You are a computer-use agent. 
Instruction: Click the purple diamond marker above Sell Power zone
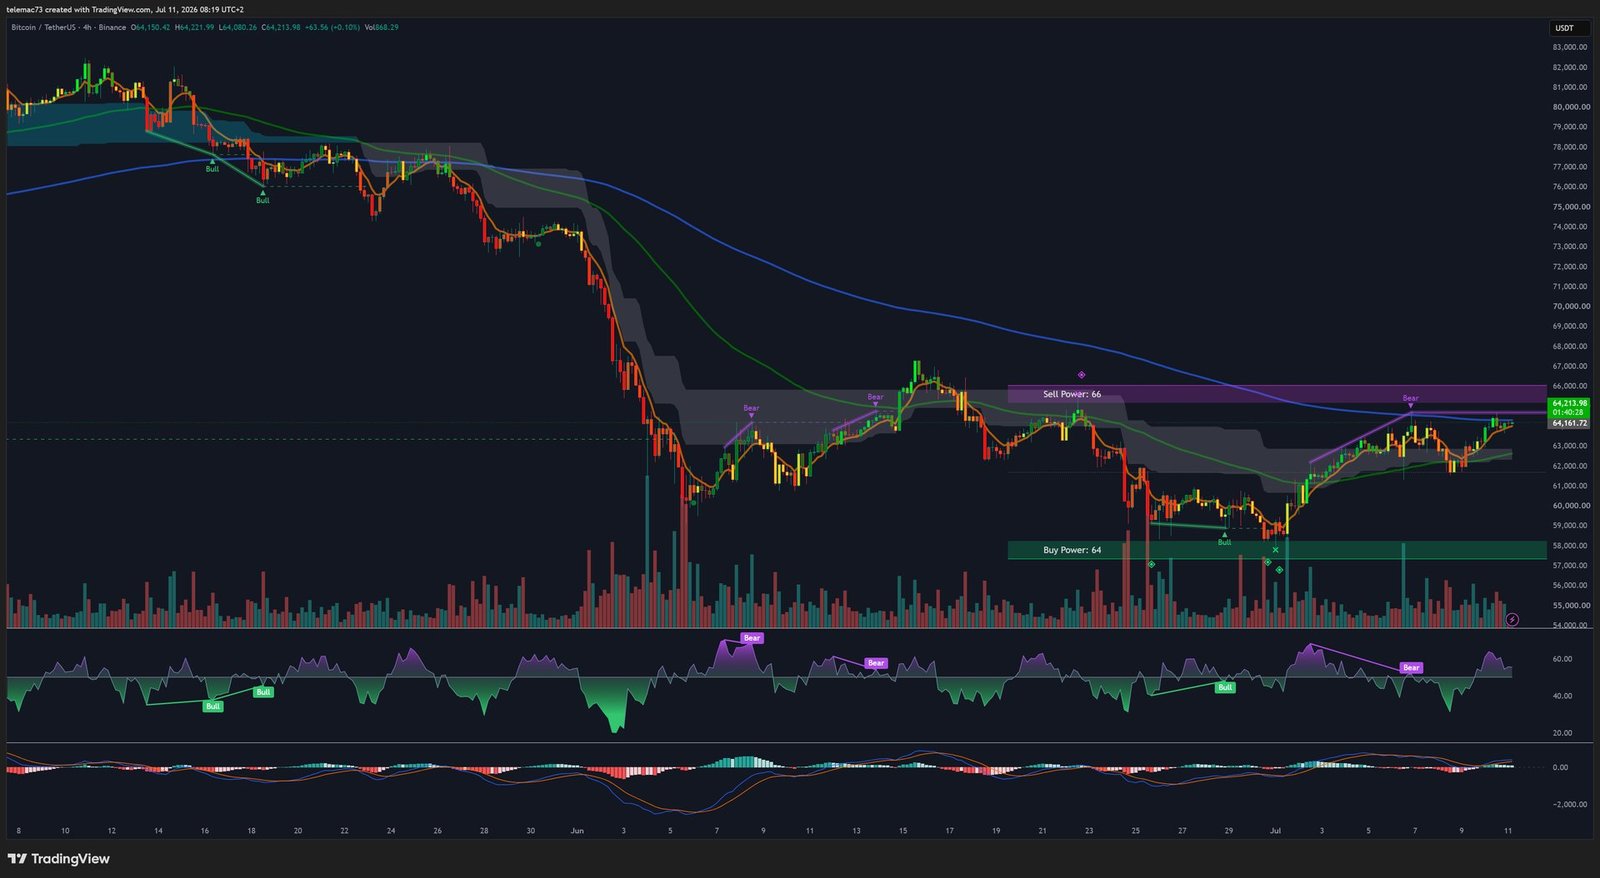[x=1081, y=375]
